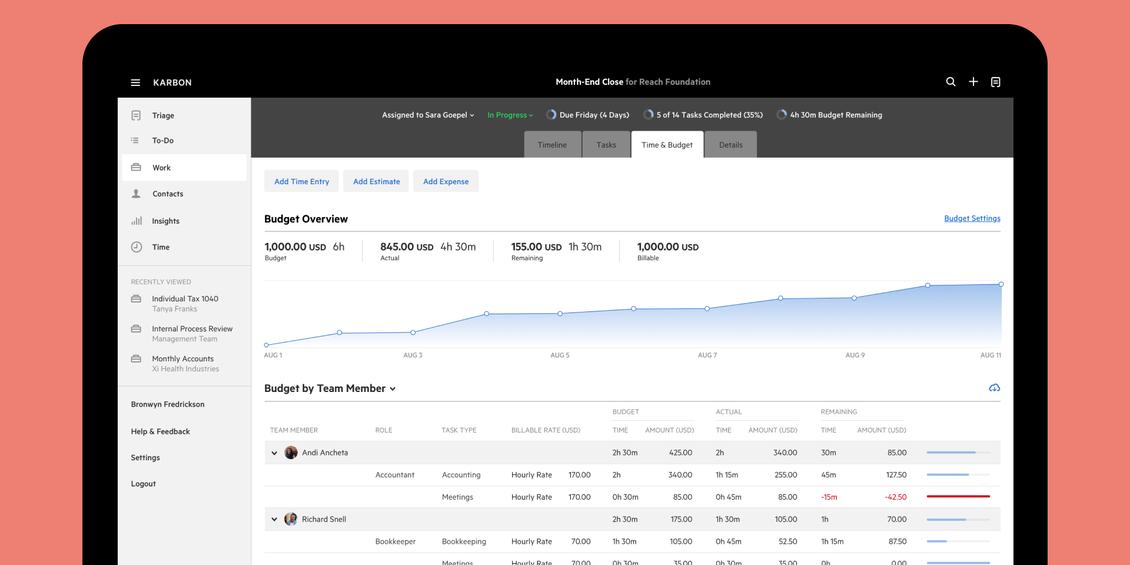Click the Due Friday progress circle icon
The width and height of the screenshot is (1130, 565).
point(551,115)
